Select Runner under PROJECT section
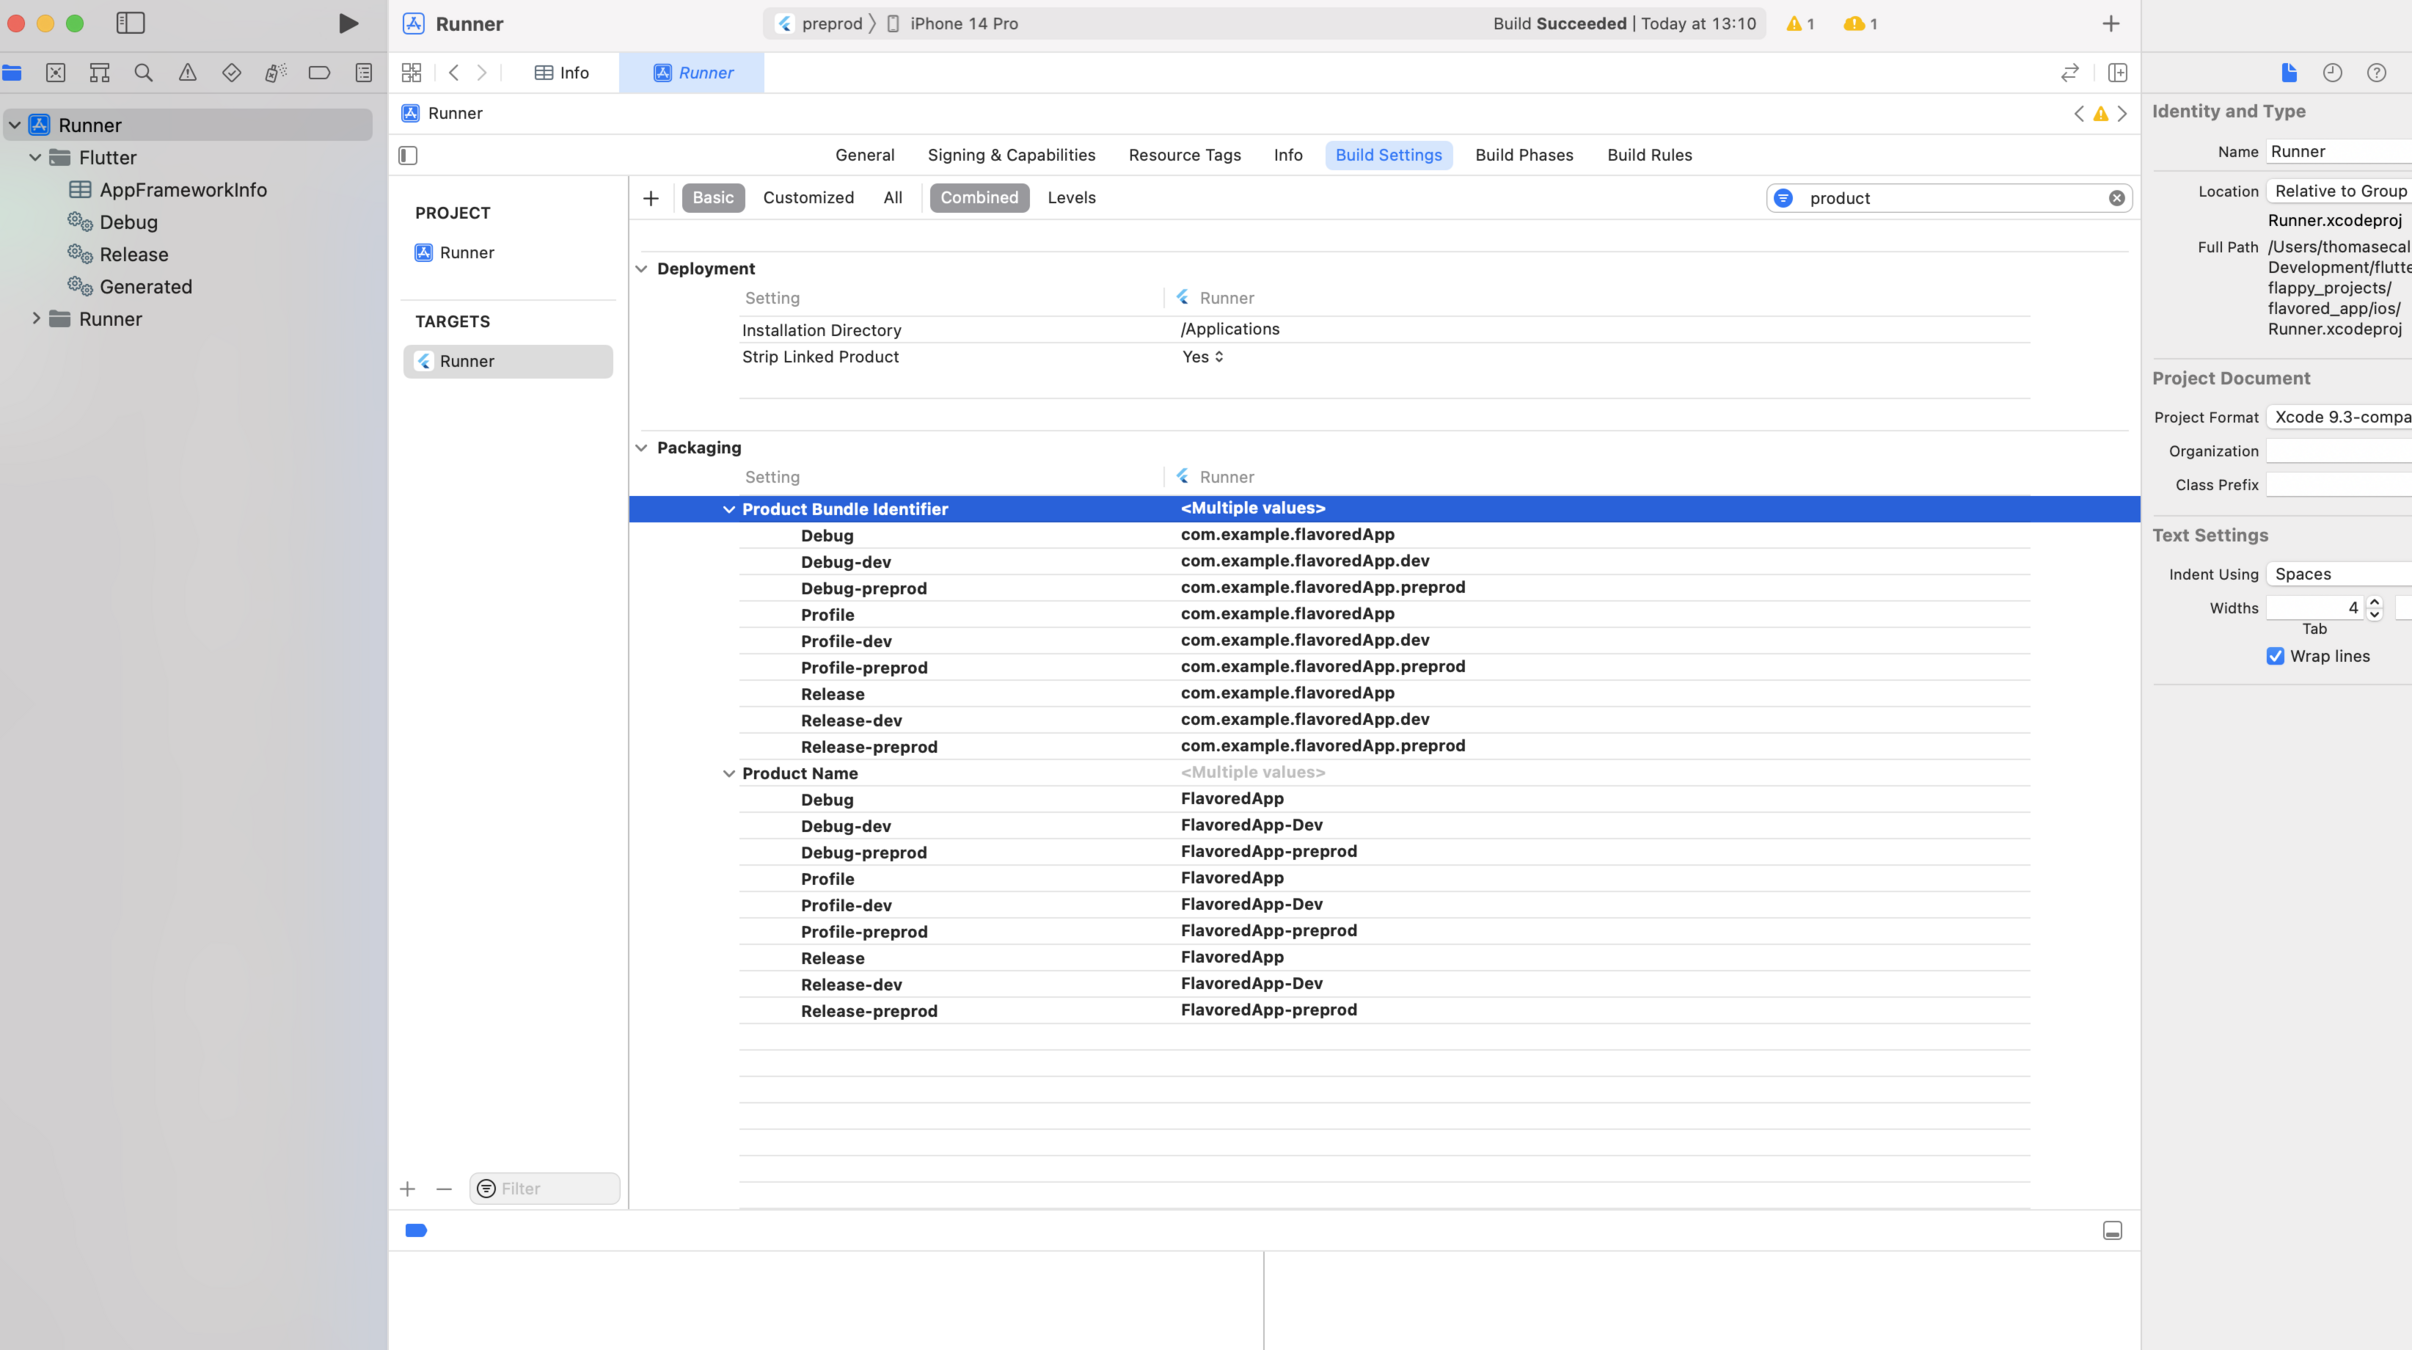Viewport: 2412px width, 1350px height. [466, 253]
